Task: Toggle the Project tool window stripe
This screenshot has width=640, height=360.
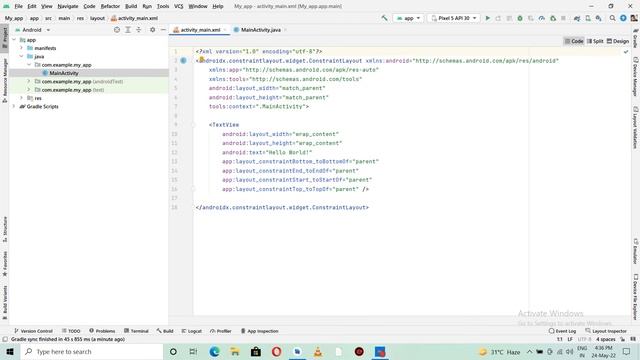Action: tap(4, 38)
